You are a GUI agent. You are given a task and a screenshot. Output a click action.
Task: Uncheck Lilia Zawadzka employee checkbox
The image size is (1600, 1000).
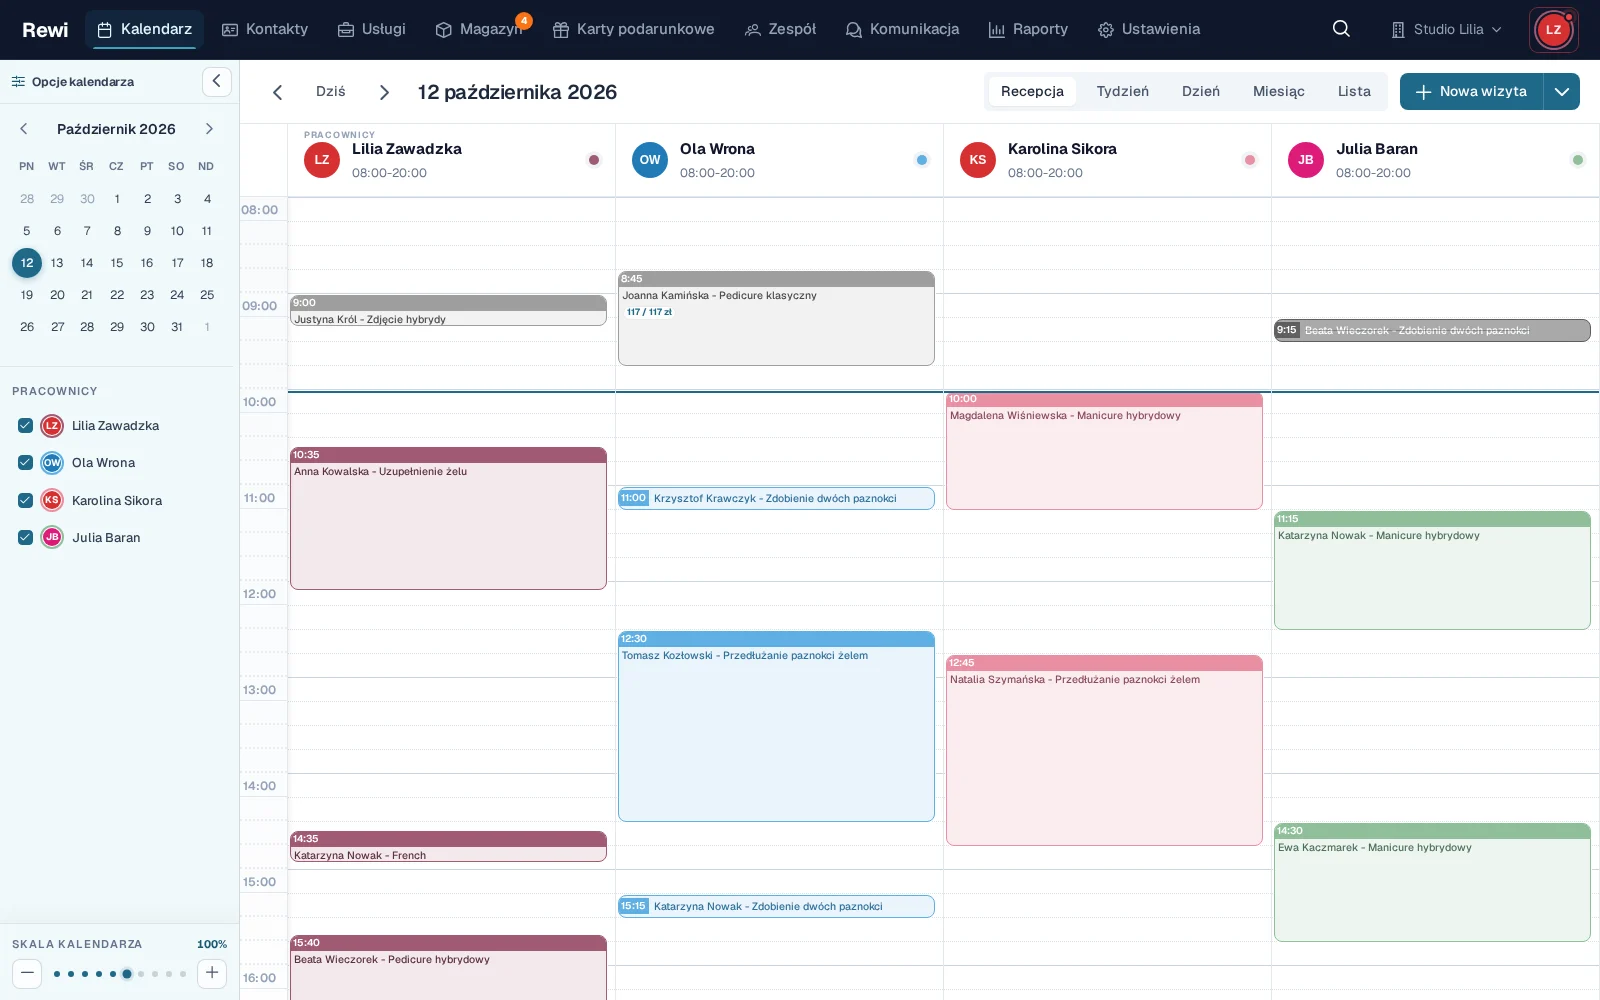coord(26,426)
